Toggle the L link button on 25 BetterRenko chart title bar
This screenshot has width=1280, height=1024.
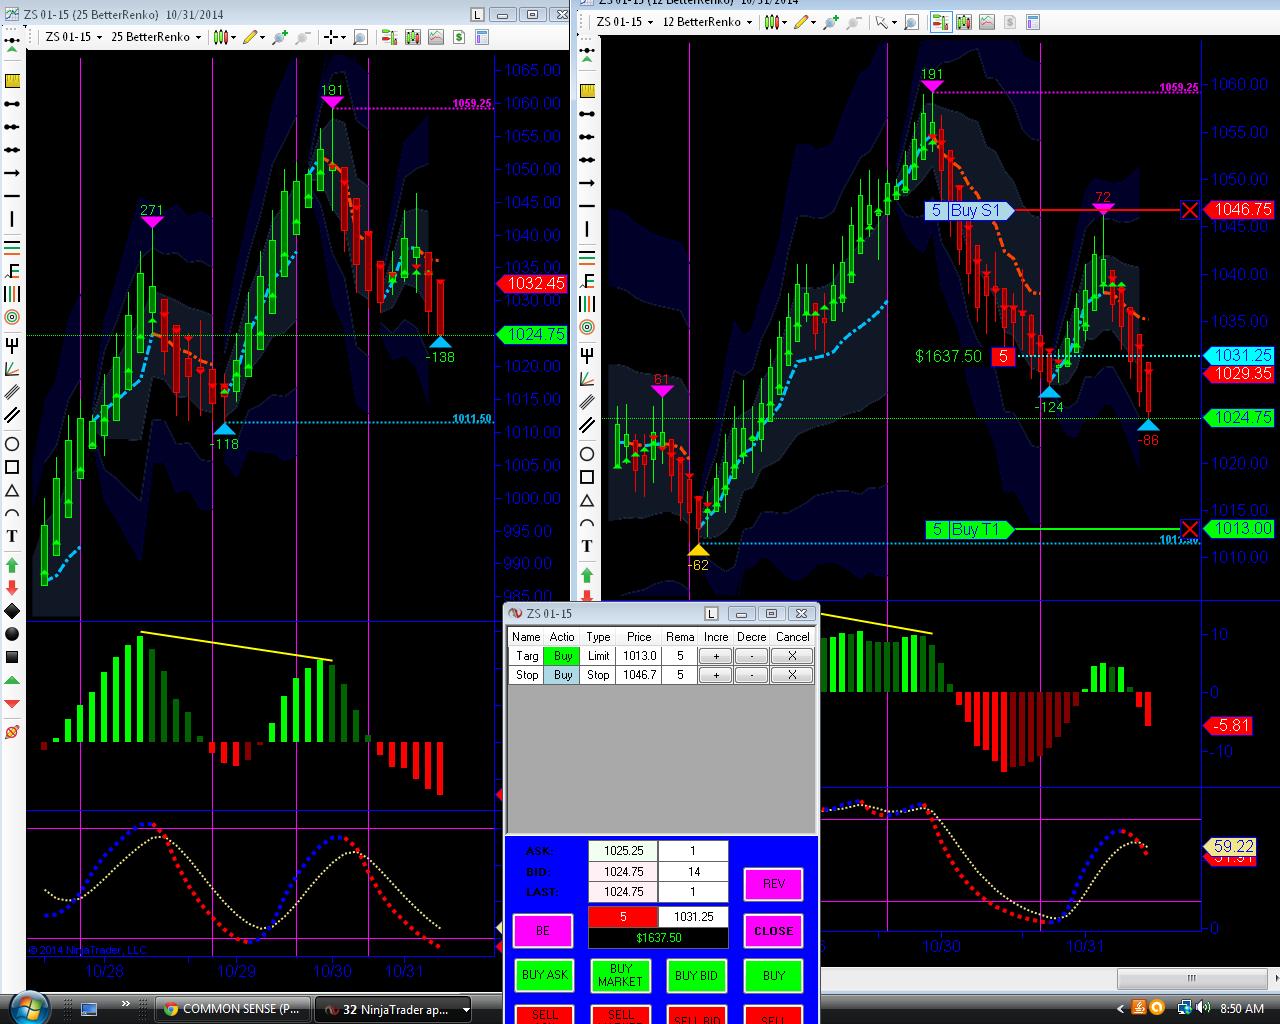click(x=478, y=15)
